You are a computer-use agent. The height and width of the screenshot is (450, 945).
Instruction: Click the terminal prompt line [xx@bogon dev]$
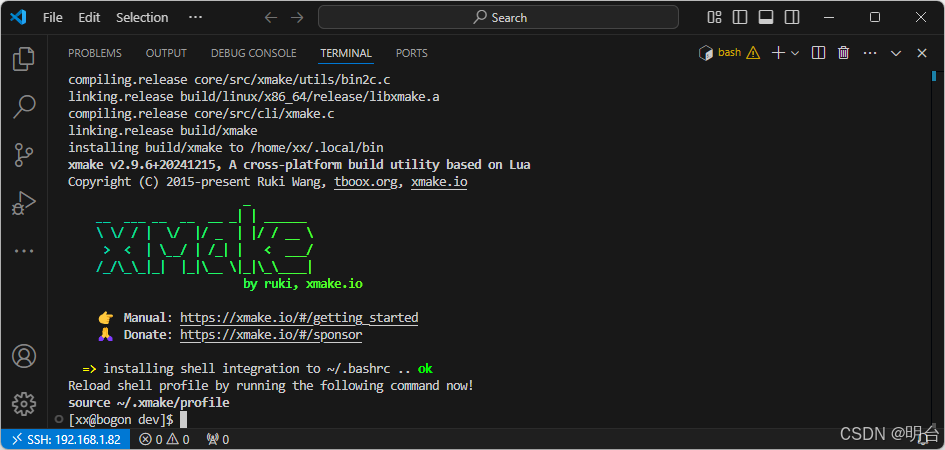click(x=121, y=419)
